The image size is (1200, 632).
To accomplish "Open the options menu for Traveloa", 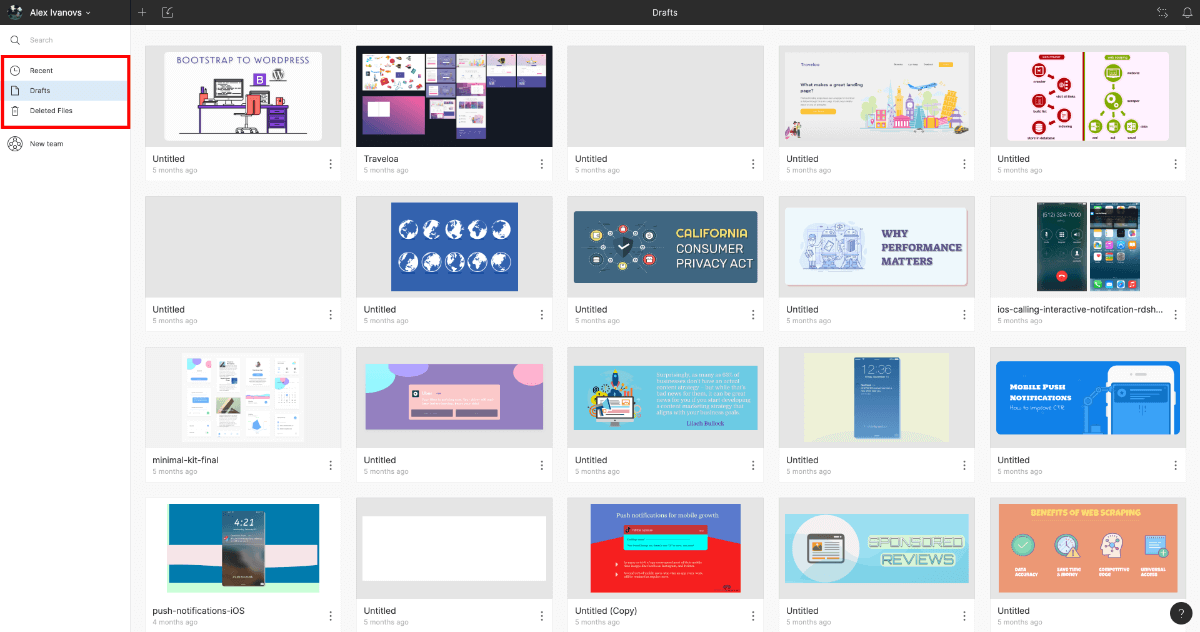I will (x=542, y=164).
